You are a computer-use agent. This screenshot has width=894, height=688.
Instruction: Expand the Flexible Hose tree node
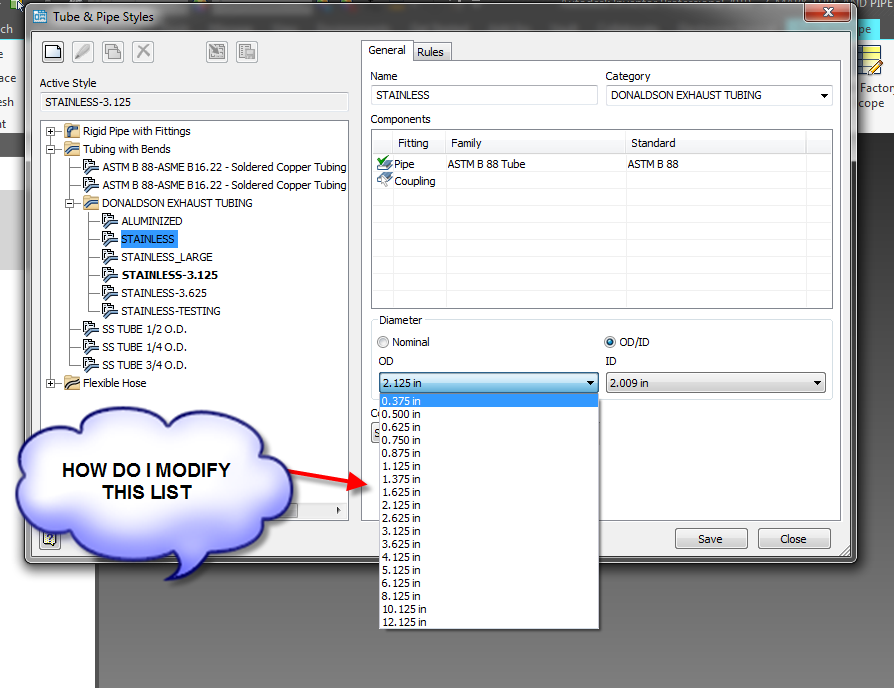point(50,382)
